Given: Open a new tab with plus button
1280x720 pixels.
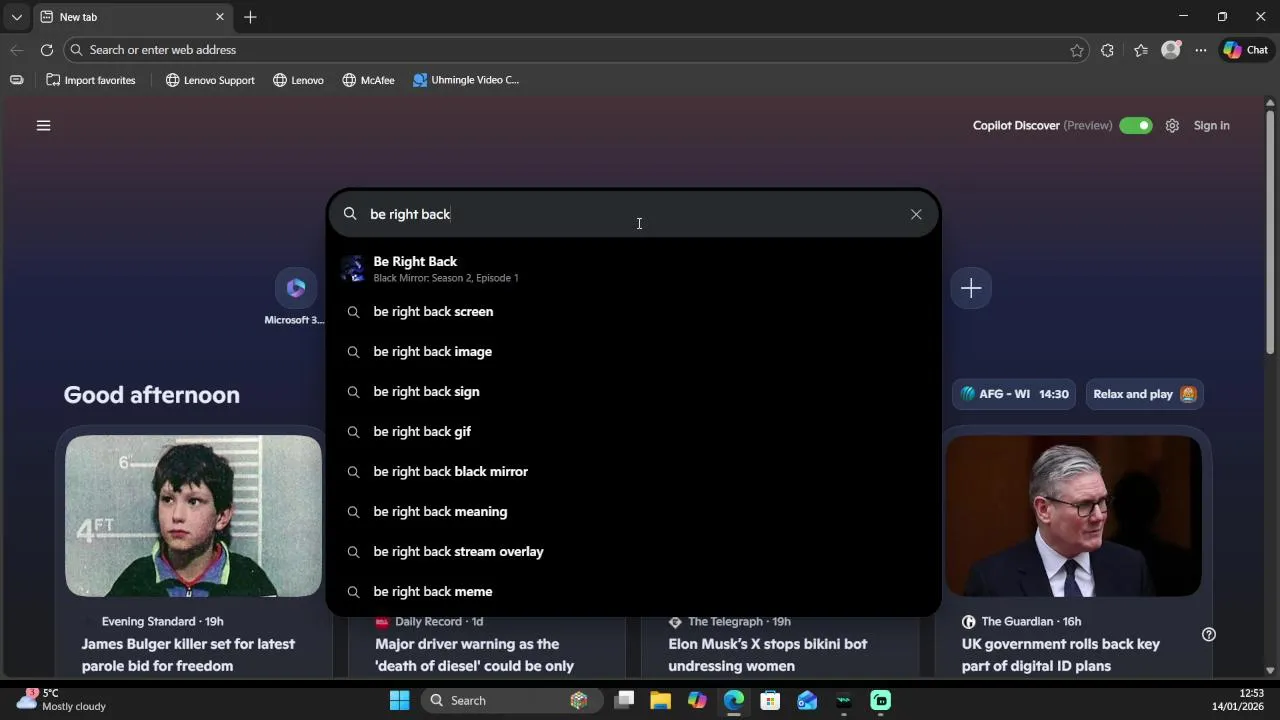Looking at the screenshot, I should (x=250, y=17).
